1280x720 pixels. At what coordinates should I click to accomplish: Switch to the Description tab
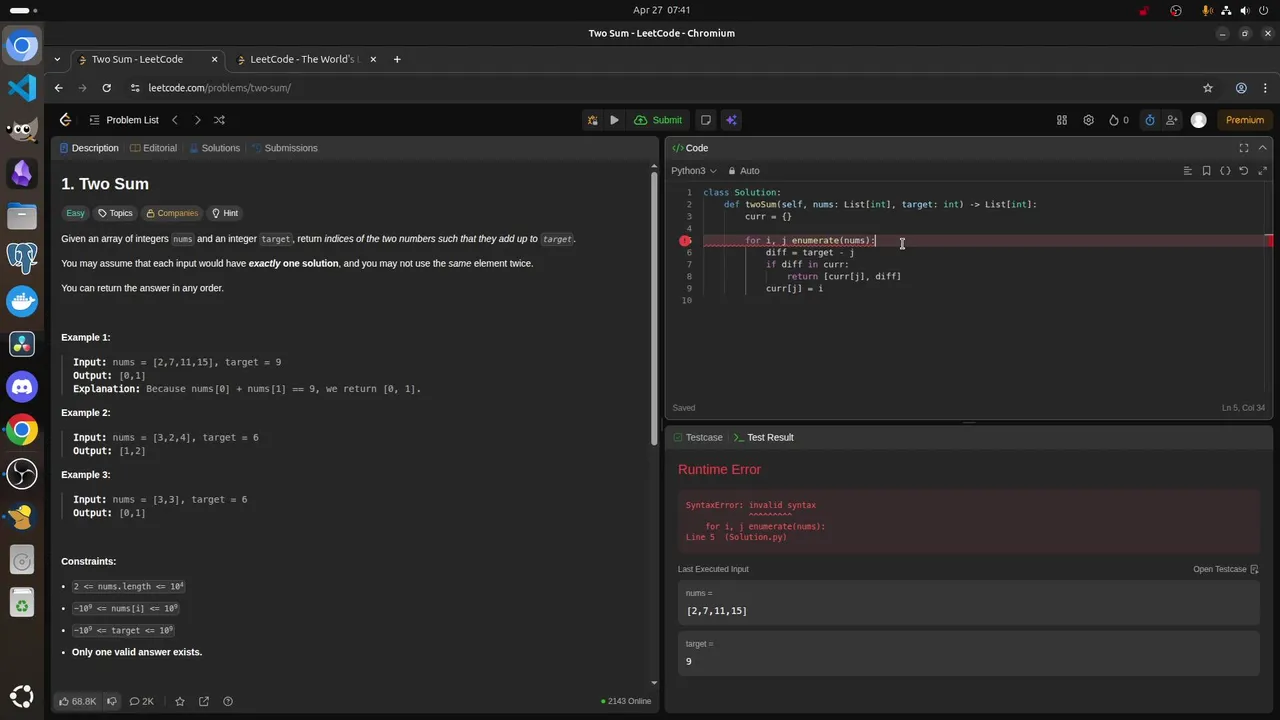89,148
